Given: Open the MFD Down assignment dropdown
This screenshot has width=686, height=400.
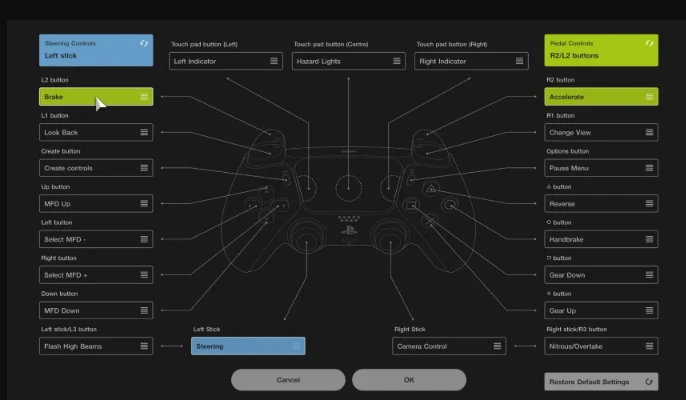Looking at the screenshot, I should (96, 311).
